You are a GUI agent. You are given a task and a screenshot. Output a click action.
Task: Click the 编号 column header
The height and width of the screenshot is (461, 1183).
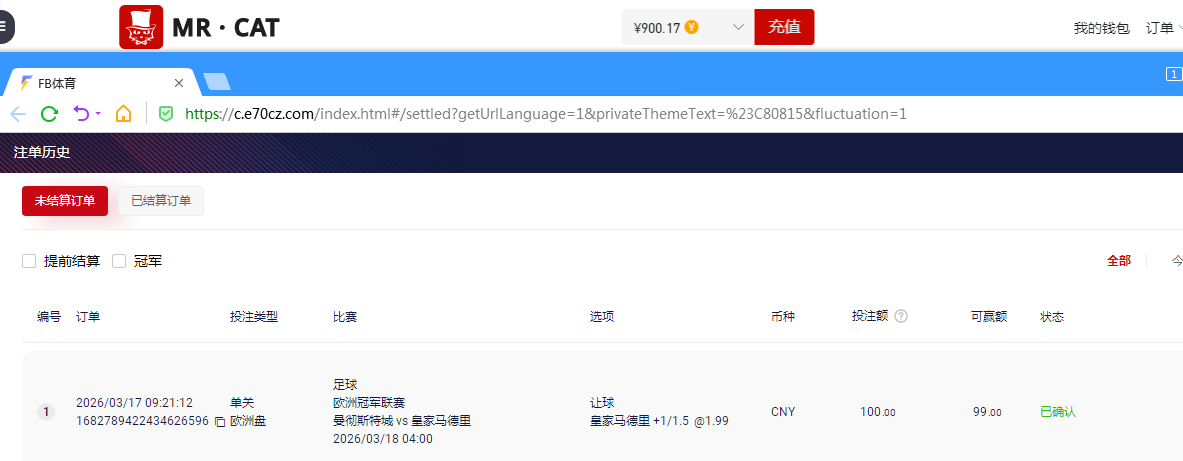(x=49, y=317)
